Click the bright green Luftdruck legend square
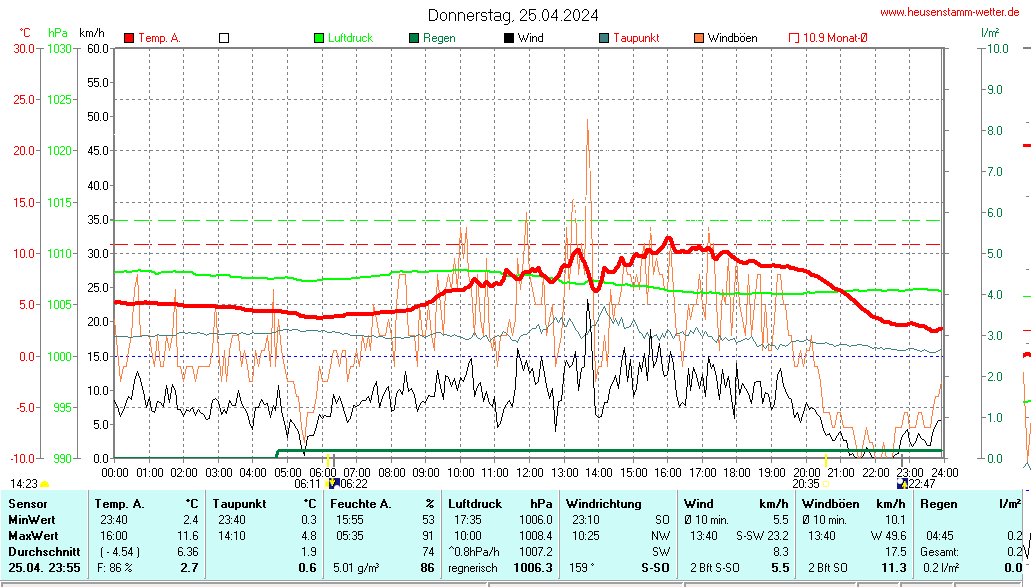Image resolution: width=1034 pixels, height=587 pixels. click(319, 38)
